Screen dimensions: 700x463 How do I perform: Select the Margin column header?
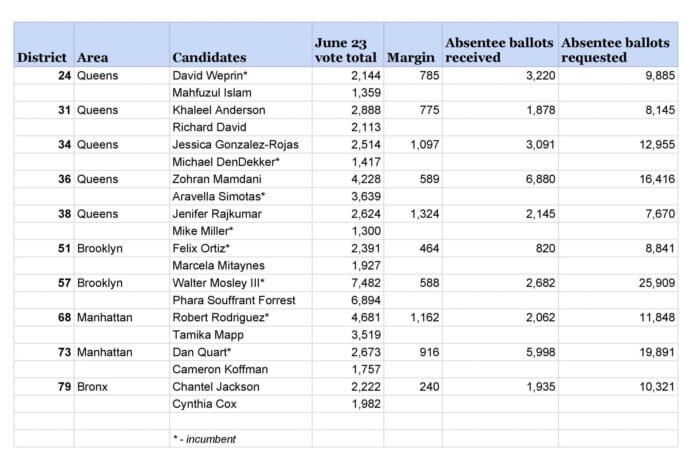pyautogui.click(x=413, y=45)
